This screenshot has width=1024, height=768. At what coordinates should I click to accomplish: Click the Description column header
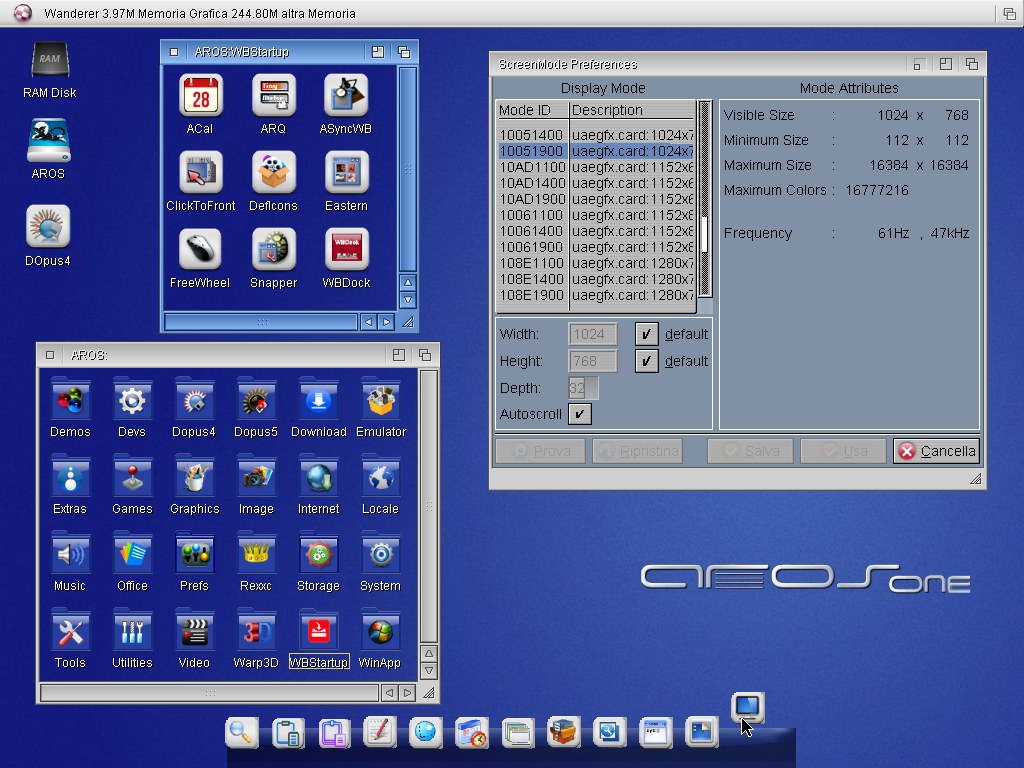[630, 110]
